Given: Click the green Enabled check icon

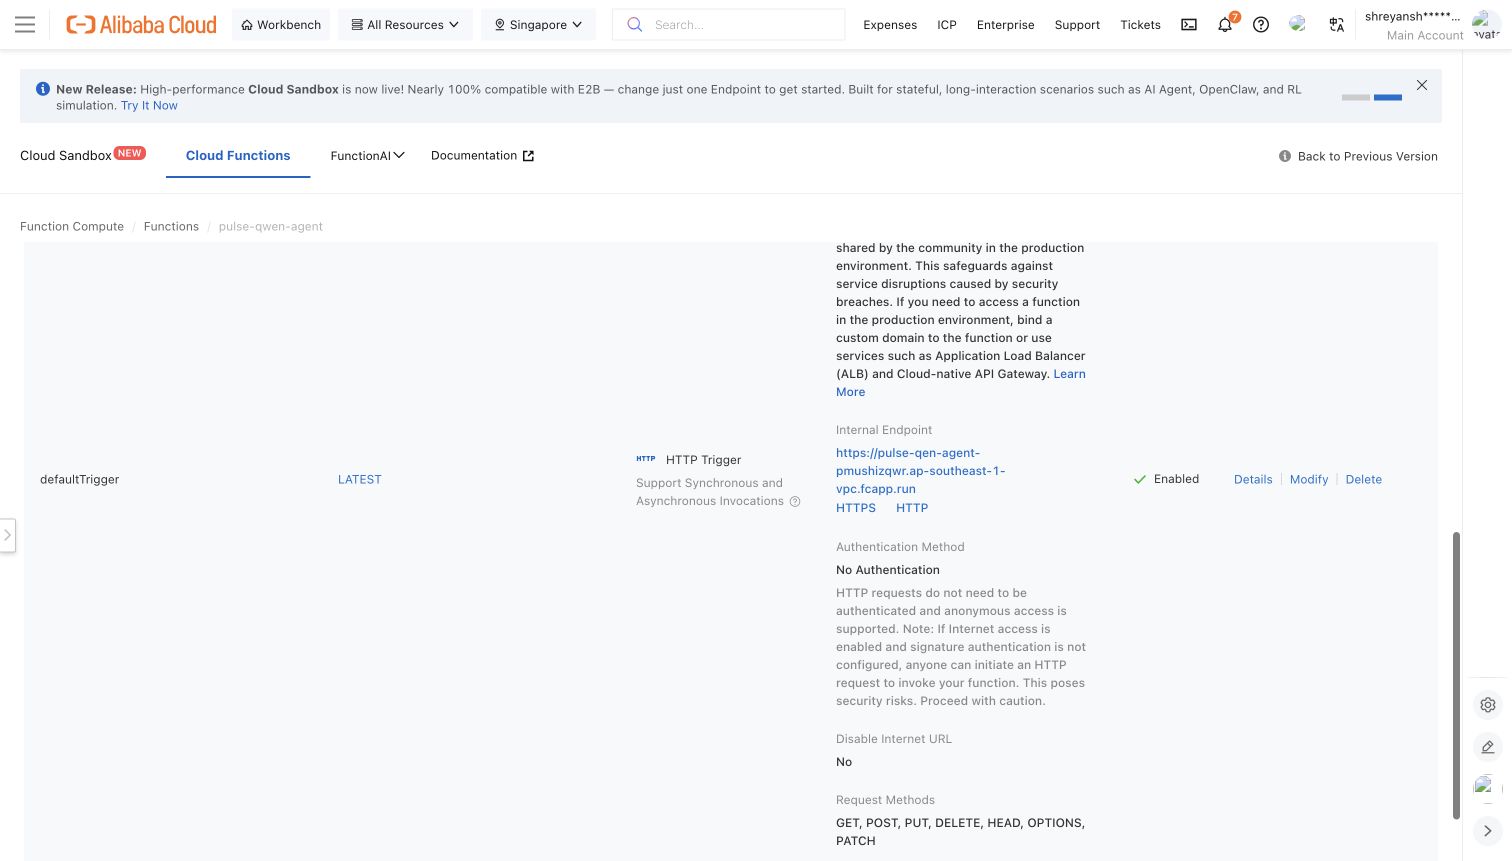Looking at the screenshot, I should (1139, 480).
